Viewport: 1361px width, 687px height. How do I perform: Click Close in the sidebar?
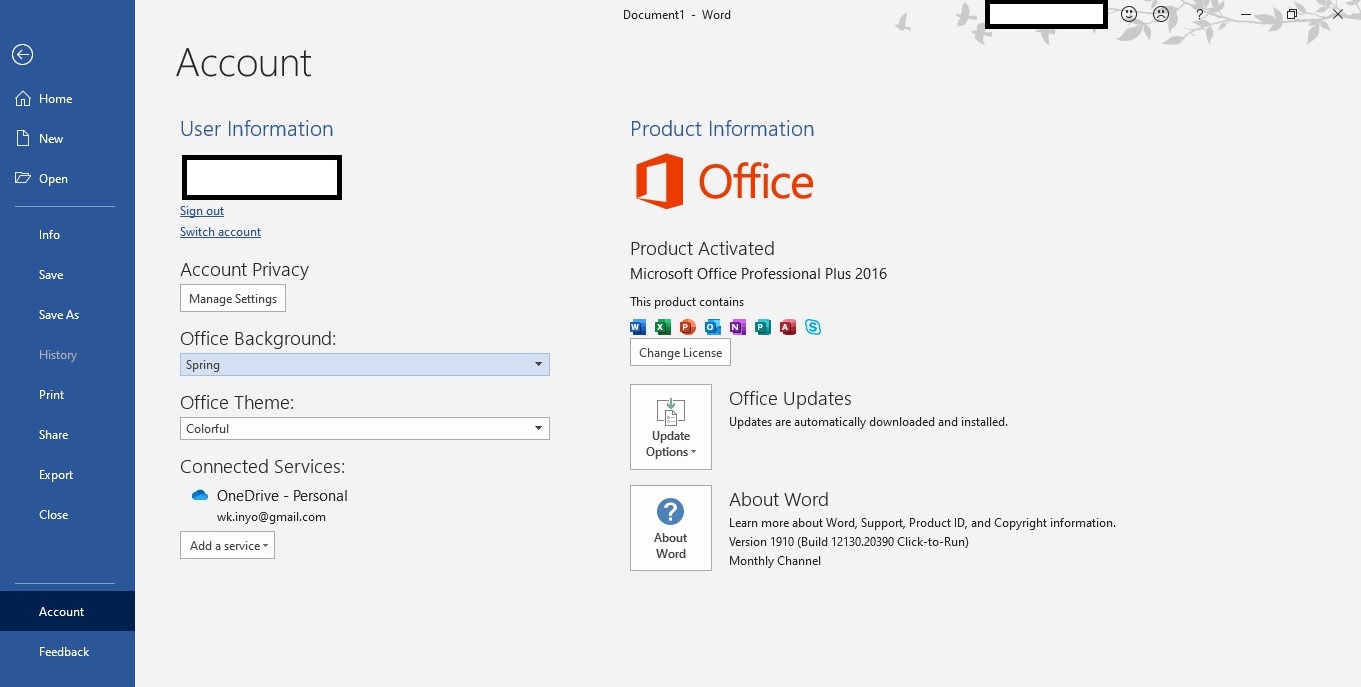(x=67, y=515)
